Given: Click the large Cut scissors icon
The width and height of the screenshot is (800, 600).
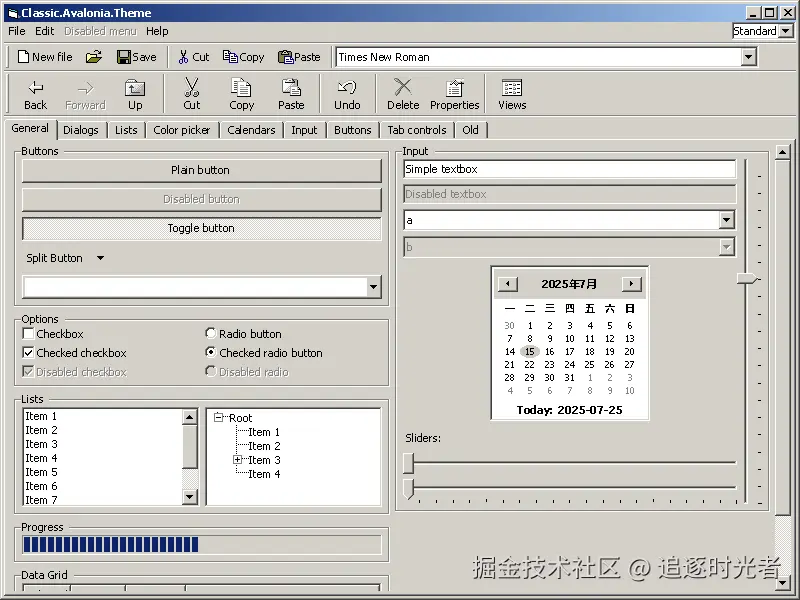Looking at the screenshot, I should point(191,87).
